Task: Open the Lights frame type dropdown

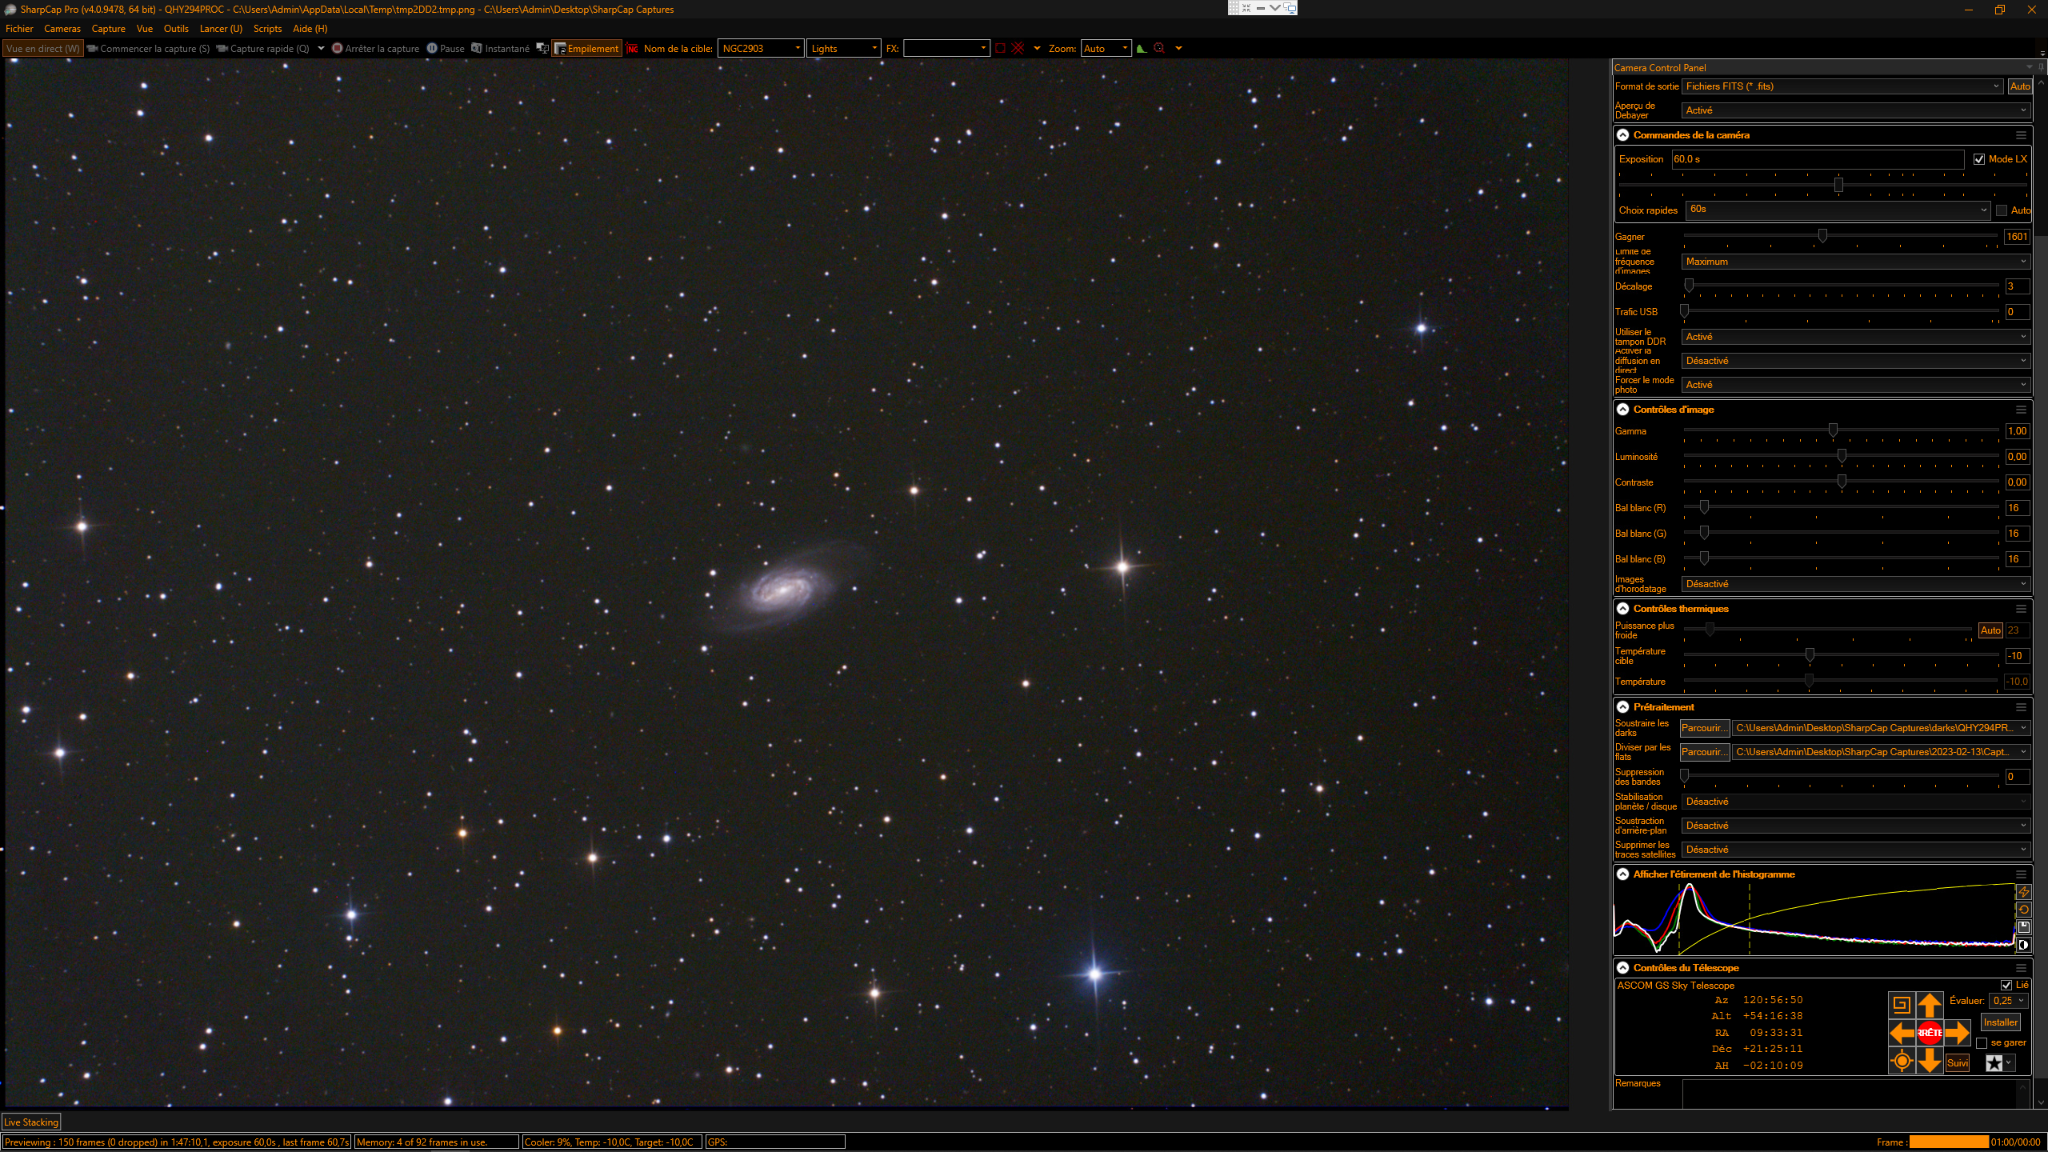Action: point(843,48)
